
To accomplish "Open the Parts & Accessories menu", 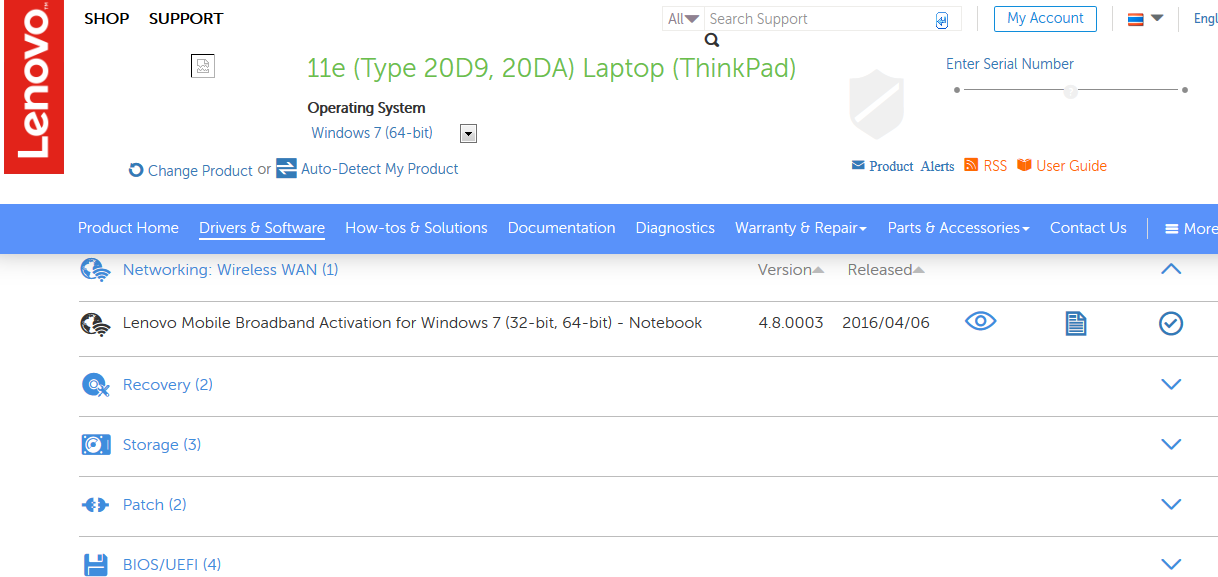I will (x=959, y=228).
